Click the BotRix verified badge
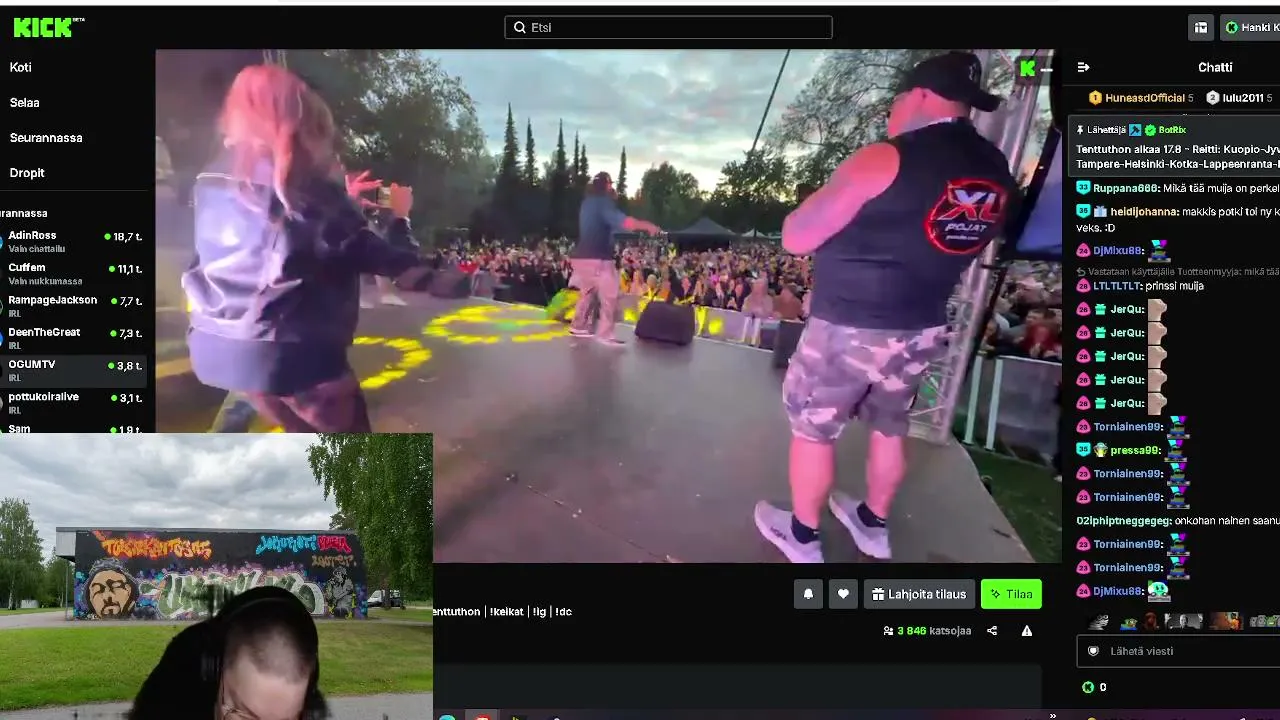1280x720 pixels. 1150,130
